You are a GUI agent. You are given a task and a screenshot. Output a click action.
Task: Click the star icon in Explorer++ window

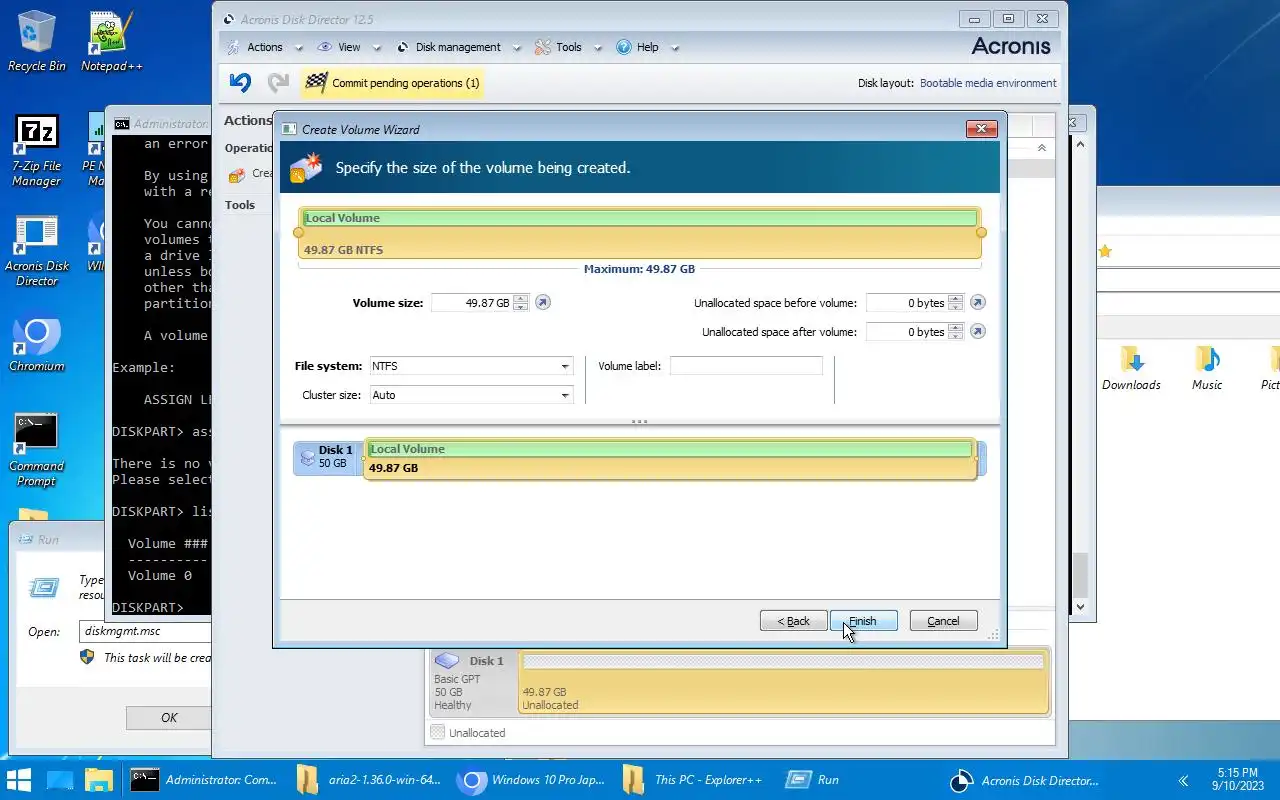tap(1105, 252)
